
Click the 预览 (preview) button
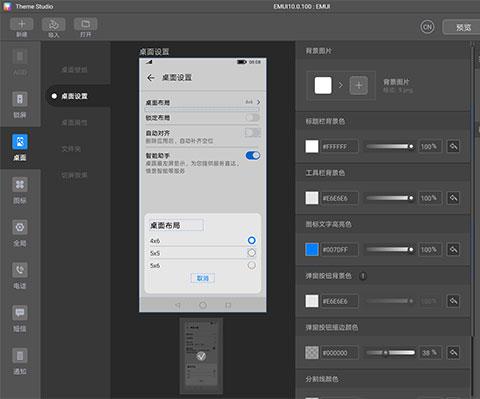(x=463, y=27)
